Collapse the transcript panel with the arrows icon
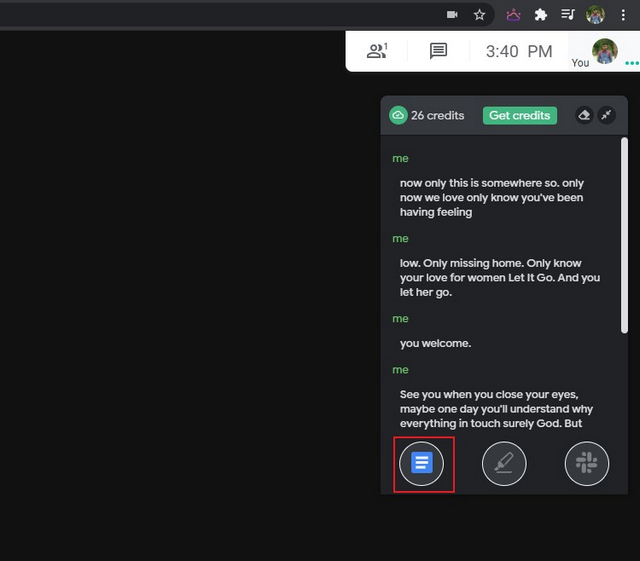Image resolution: width=640 pixels, height=561 pixels. pyautogui.click(x=606, y=115)
